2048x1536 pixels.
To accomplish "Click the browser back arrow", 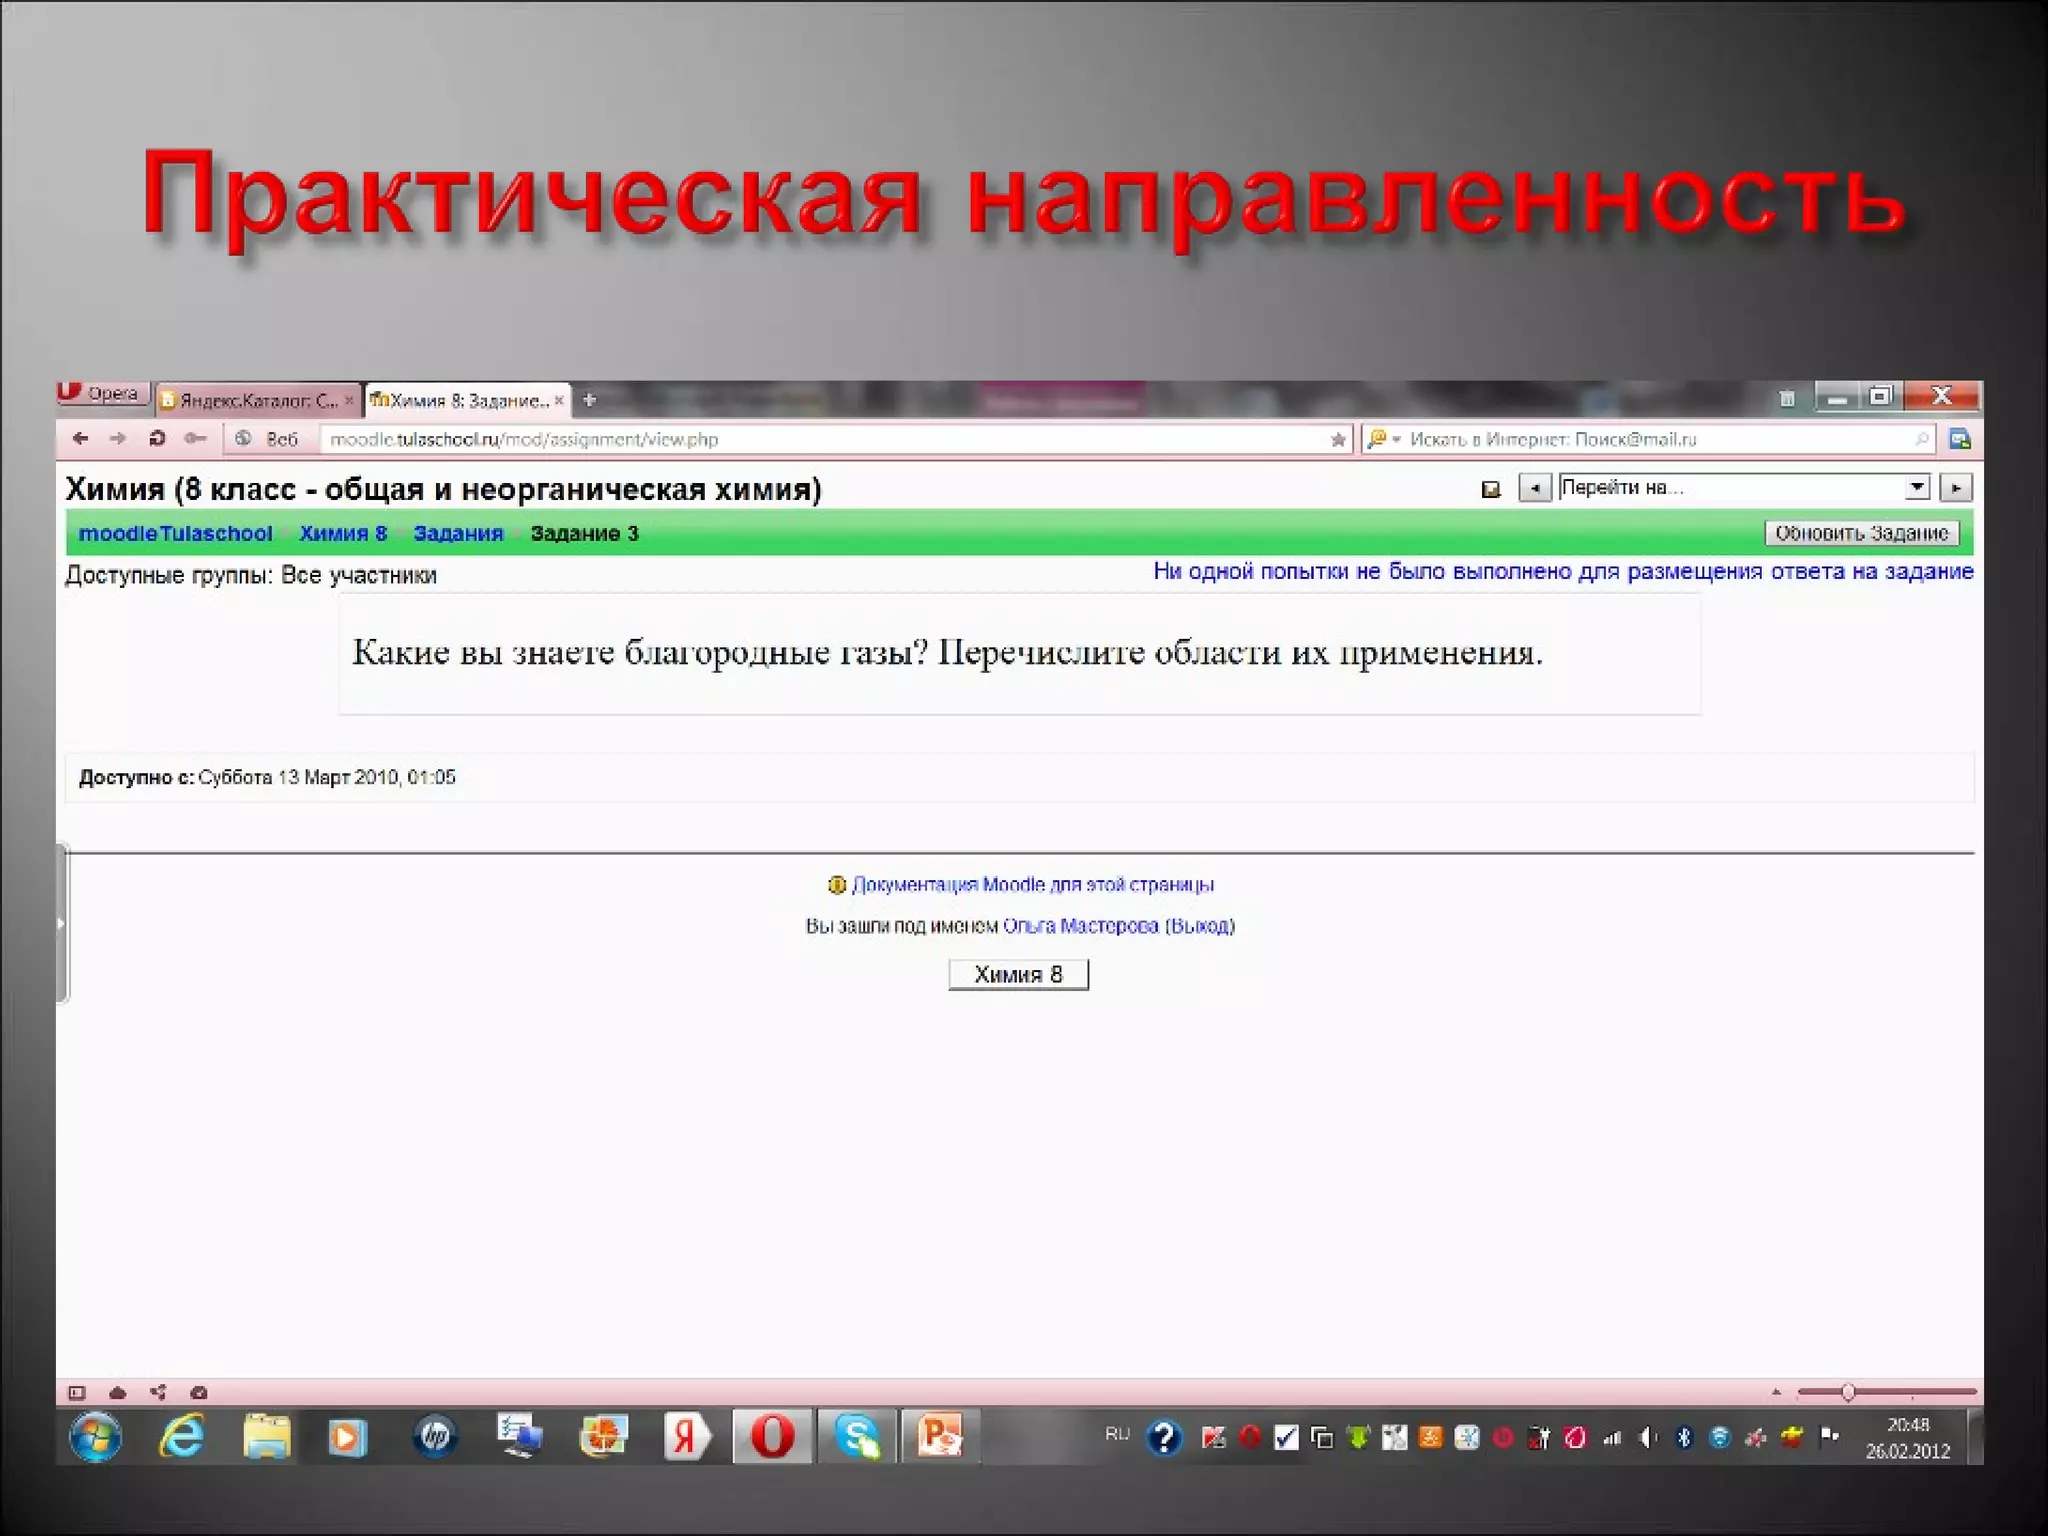I will point(81,439).
